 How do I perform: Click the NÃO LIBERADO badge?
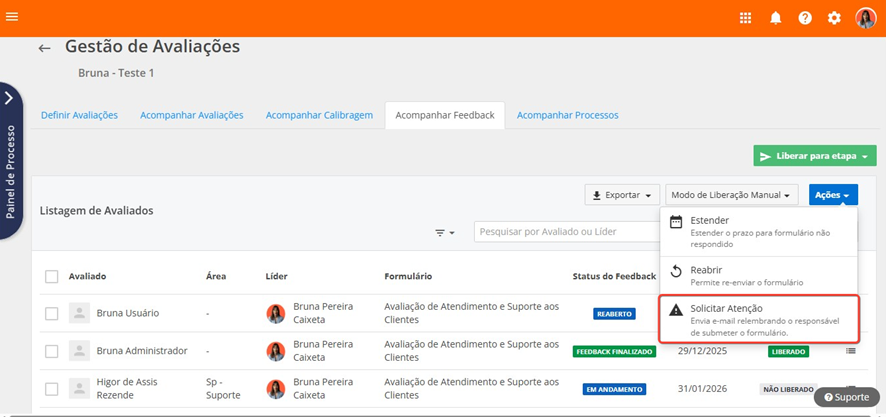[788, 389]
